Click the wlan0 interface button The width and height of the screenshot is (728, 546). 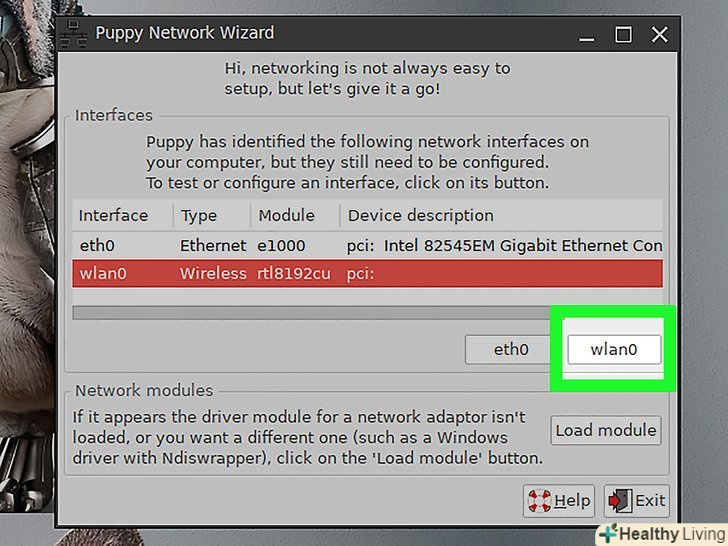614,349
